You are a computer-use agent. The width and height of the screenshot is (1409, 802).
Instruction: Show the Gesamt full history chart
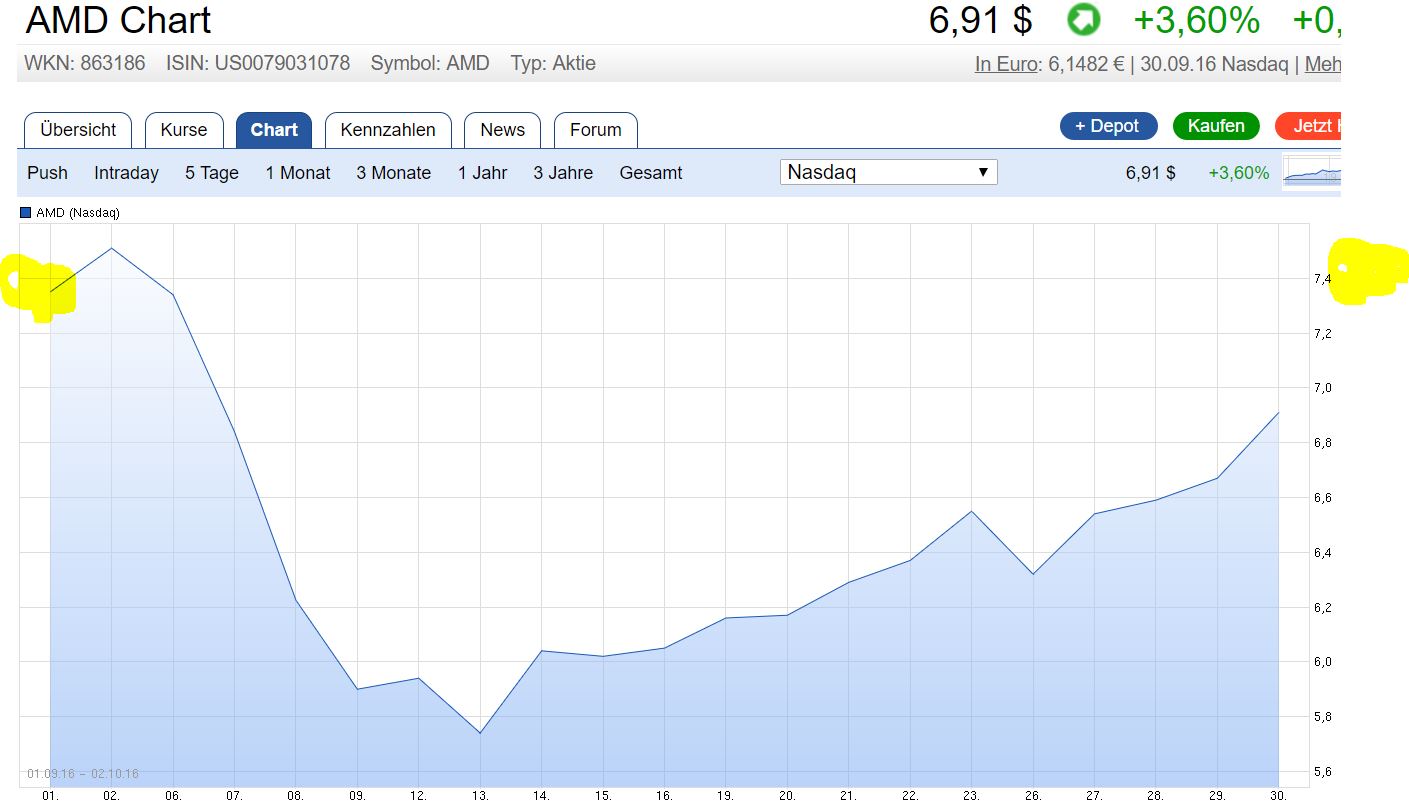point(651,173)
